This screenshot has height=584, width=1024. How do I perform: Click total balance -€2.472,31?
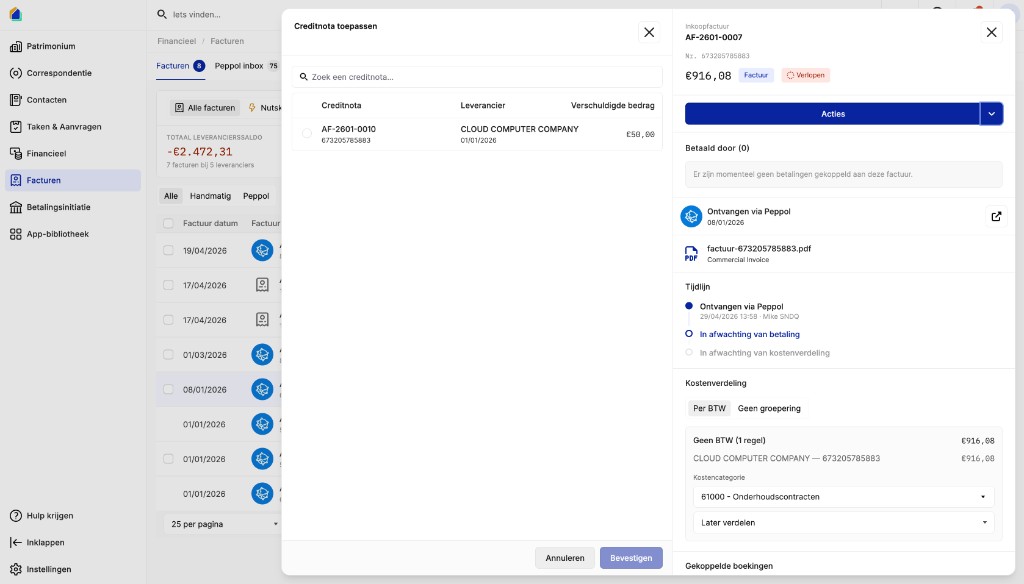199,152
